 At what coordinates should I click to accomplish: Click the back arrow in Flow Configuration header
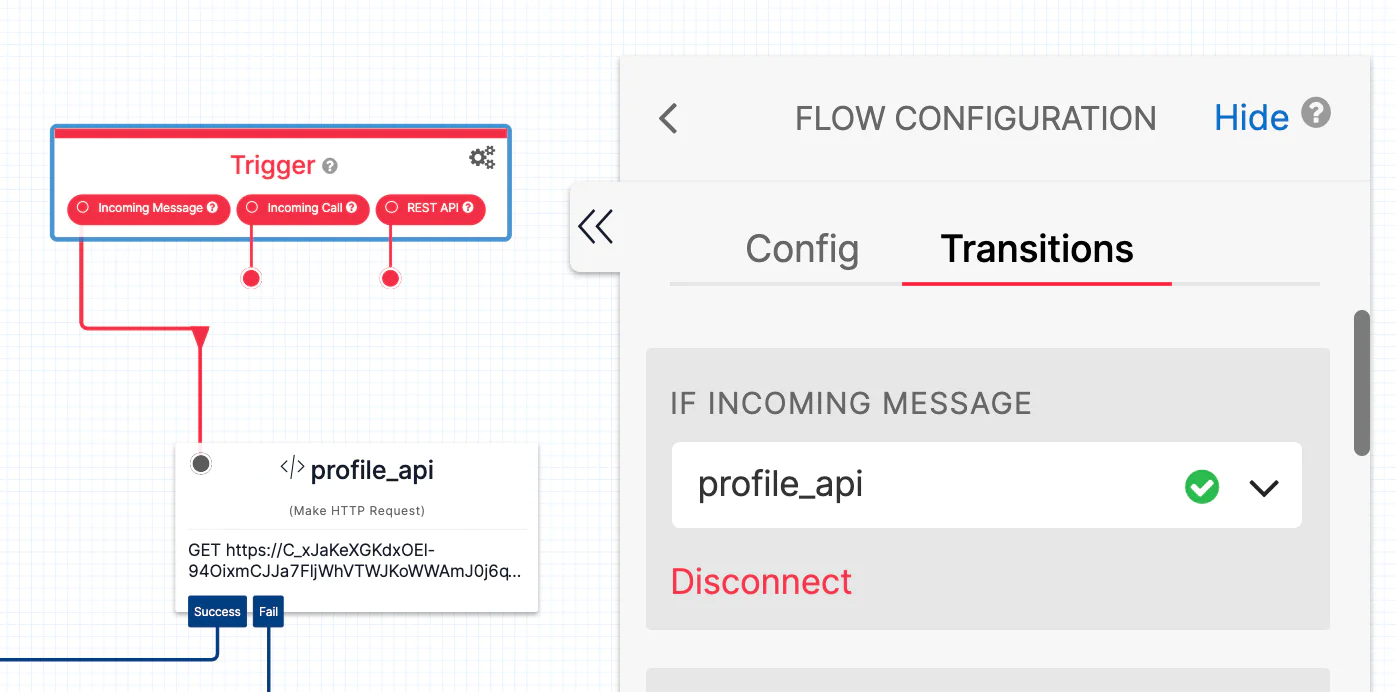(x=668, y=118)
